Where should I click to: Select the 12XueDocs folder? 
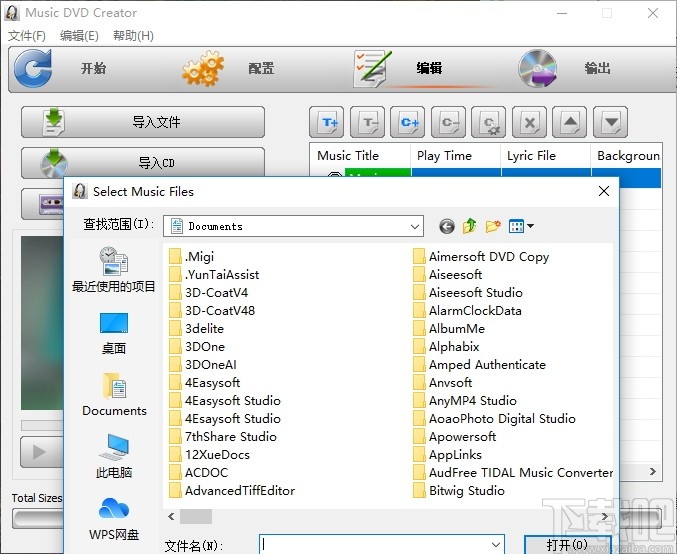click(x=209, y=455)
